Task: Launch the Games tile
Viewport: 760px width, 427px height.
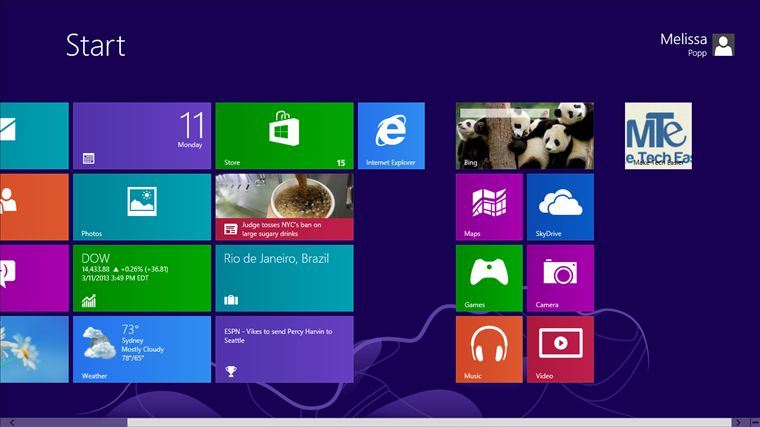Action: [489, 277]
